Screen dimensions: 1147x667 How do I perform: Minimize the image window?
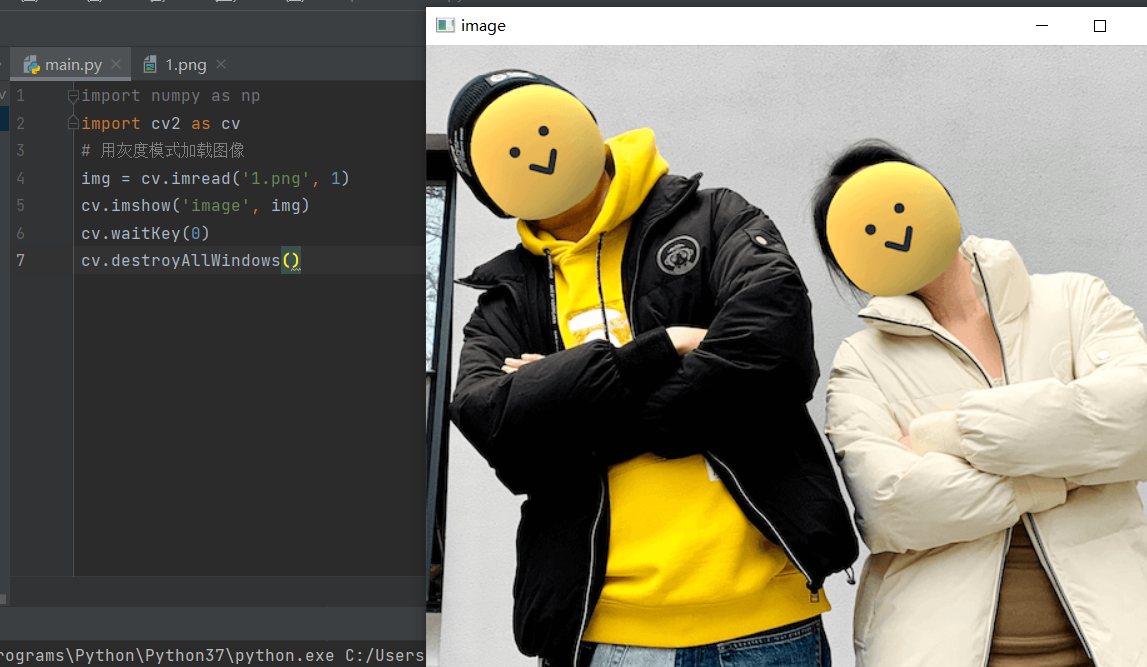coord(1042,26)
